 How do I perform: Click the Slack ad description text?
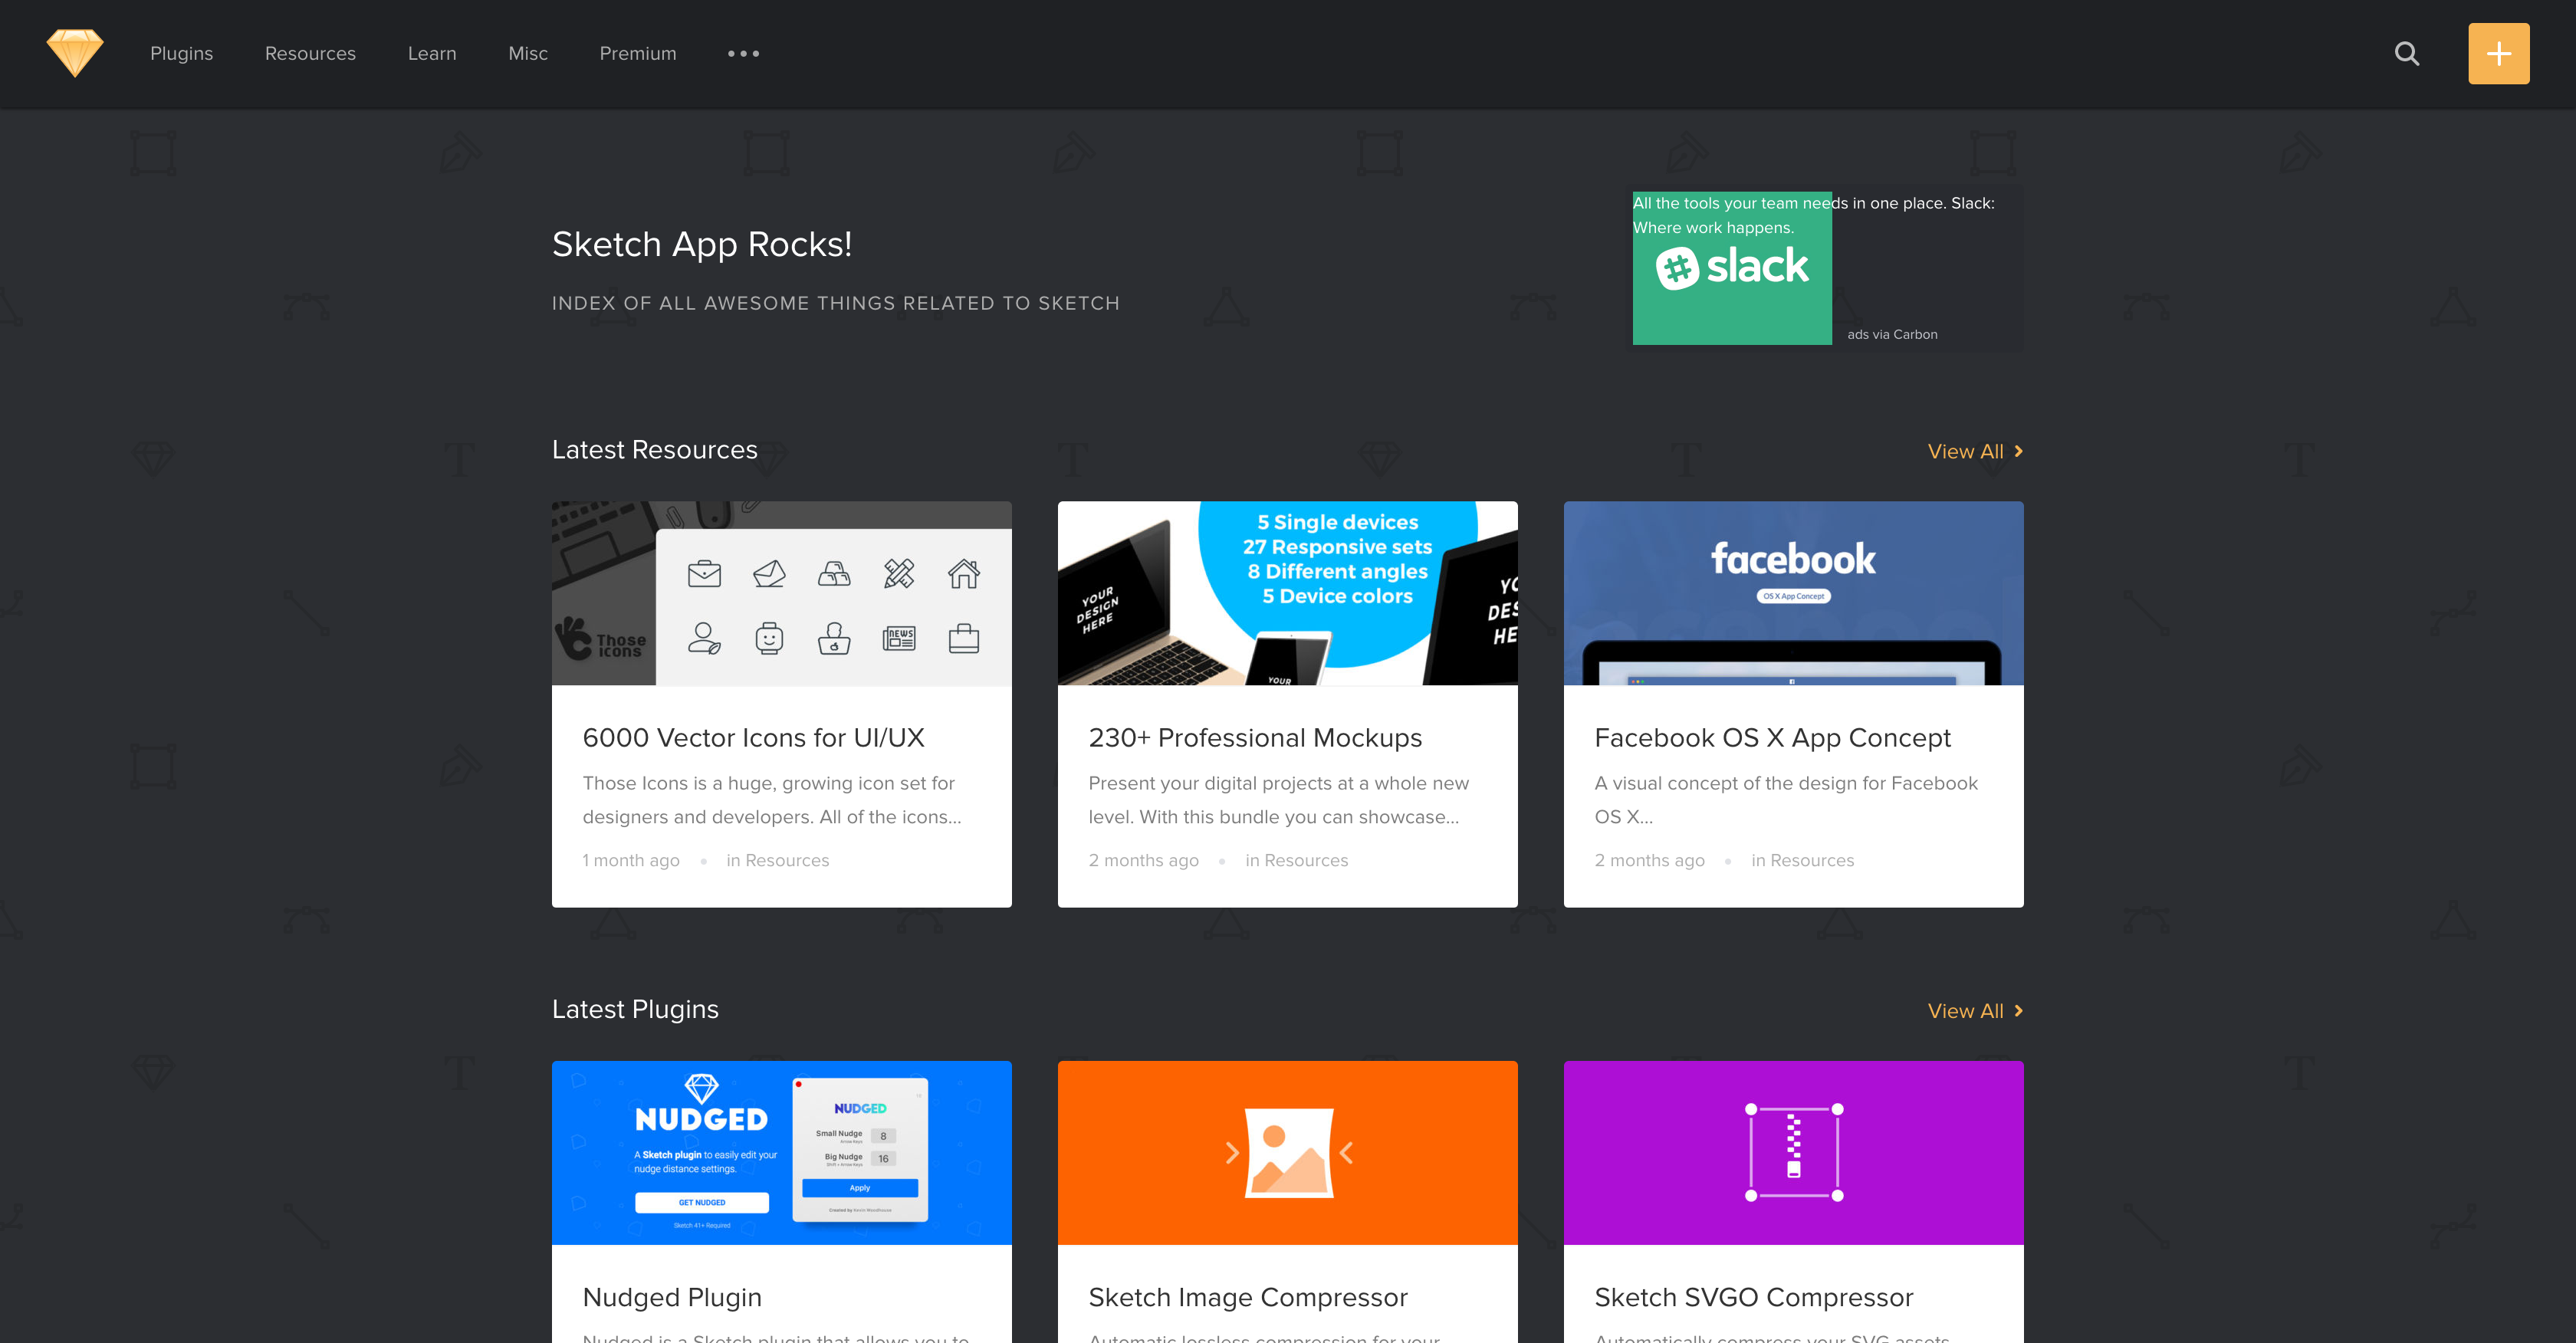click(1814, 215)
